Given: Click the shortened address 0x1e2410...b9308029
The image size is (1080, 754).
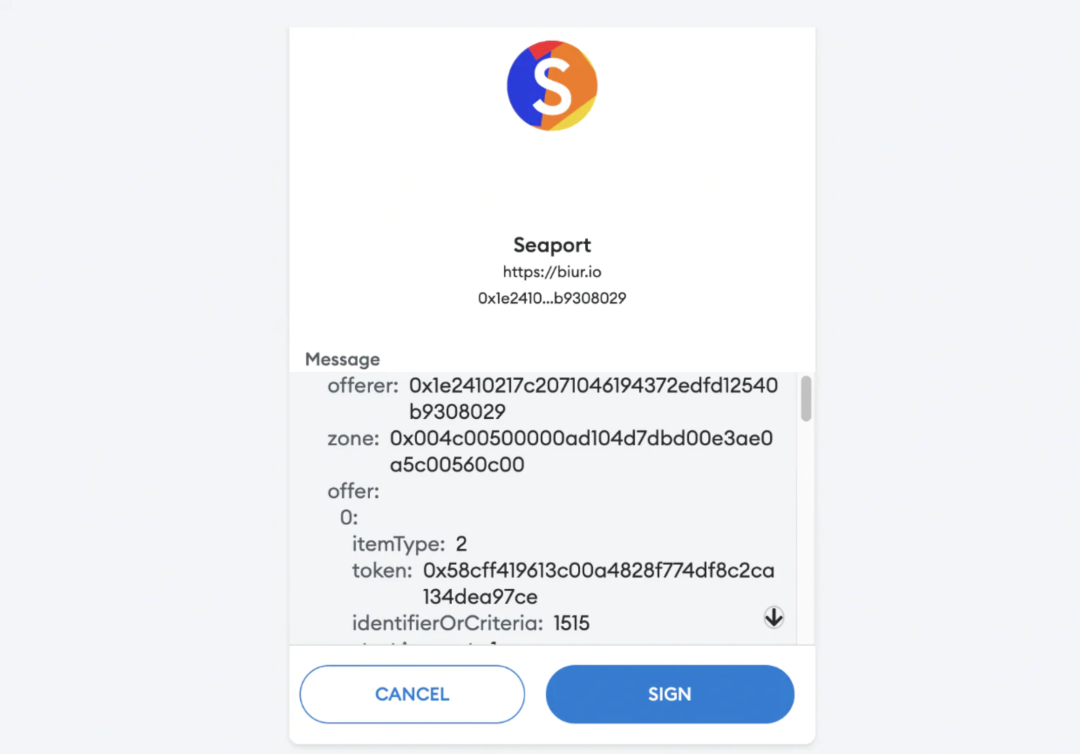Looking at the screenshot, I should point(552,298).
